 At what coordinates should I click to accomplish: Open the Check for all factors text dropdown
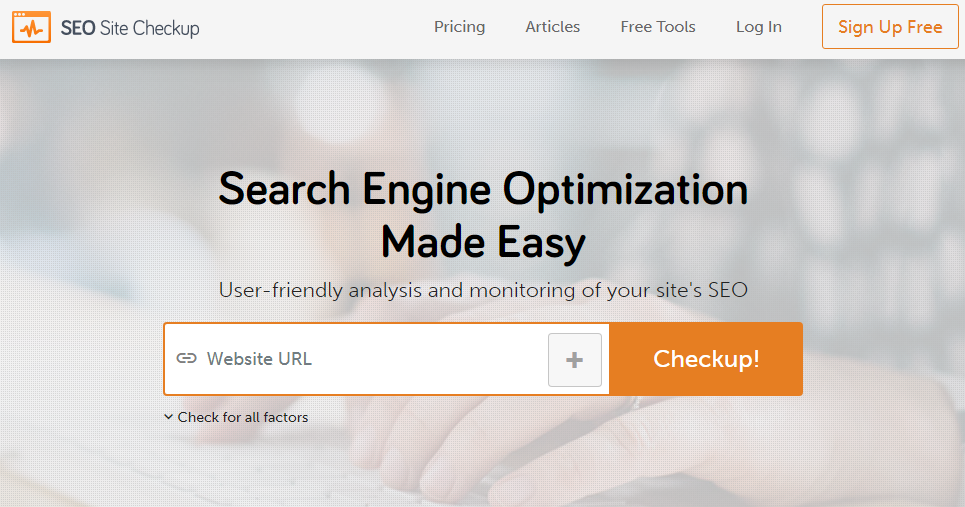point(243,417)
